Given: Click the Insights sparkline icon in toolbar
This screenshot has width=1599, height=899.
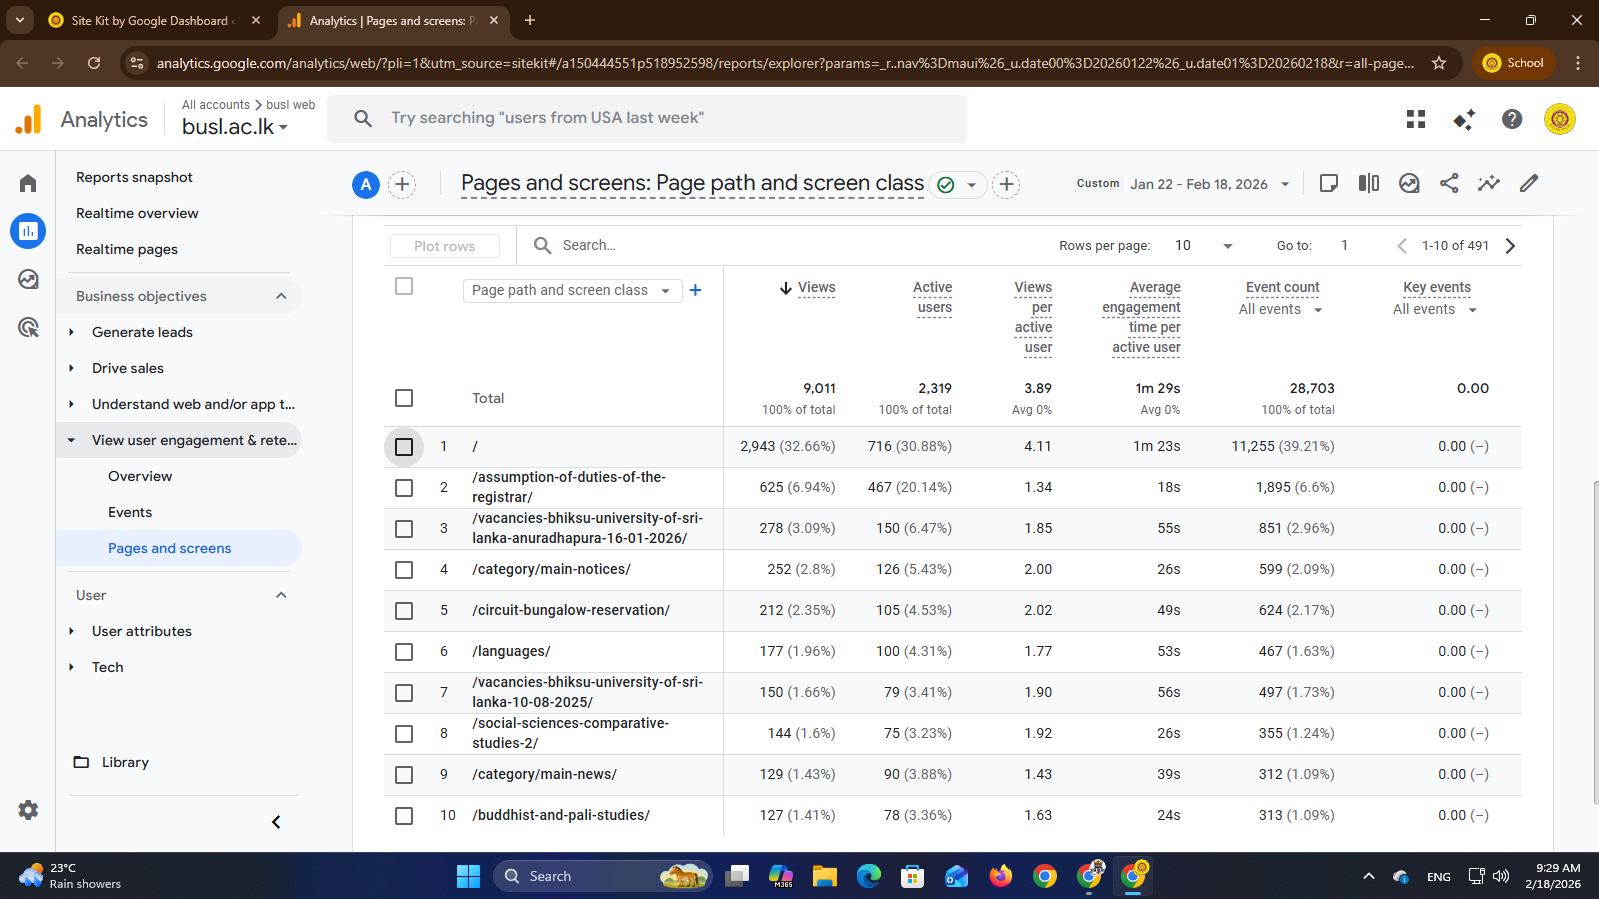Looking at the screenshot, I should (1488, 183).
